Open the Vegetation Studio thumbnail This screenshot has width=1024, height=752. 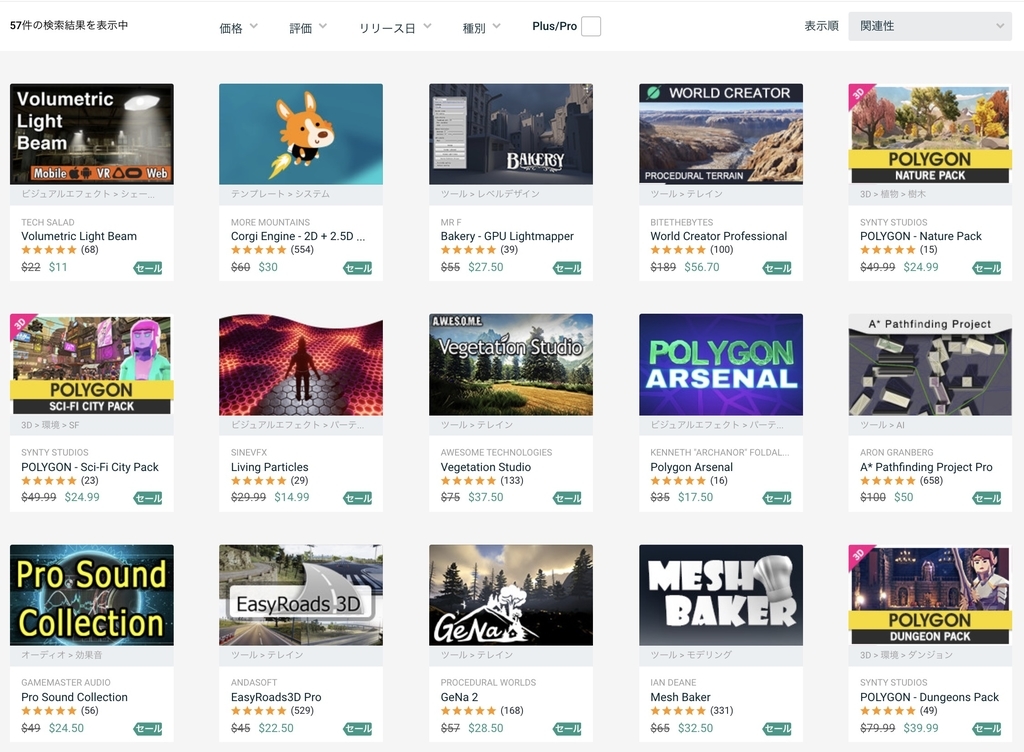[x=511, y=364]
